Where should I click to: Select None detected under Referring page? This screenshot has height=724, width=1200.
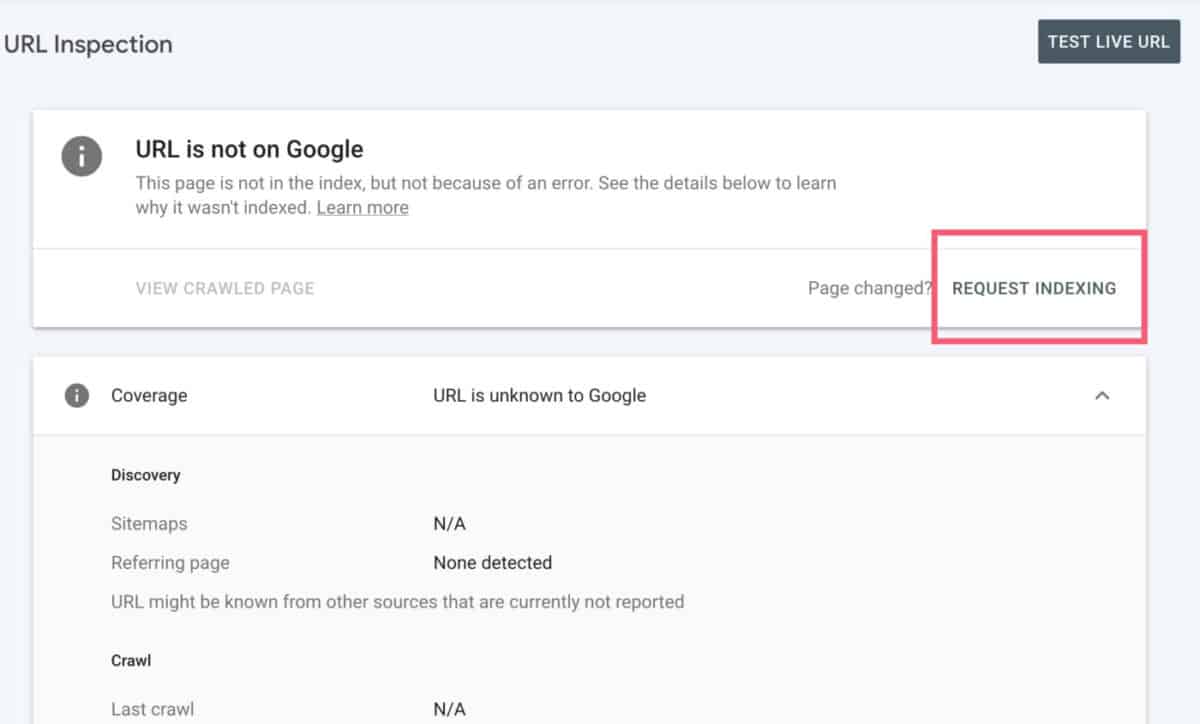[x=491, y=562]
